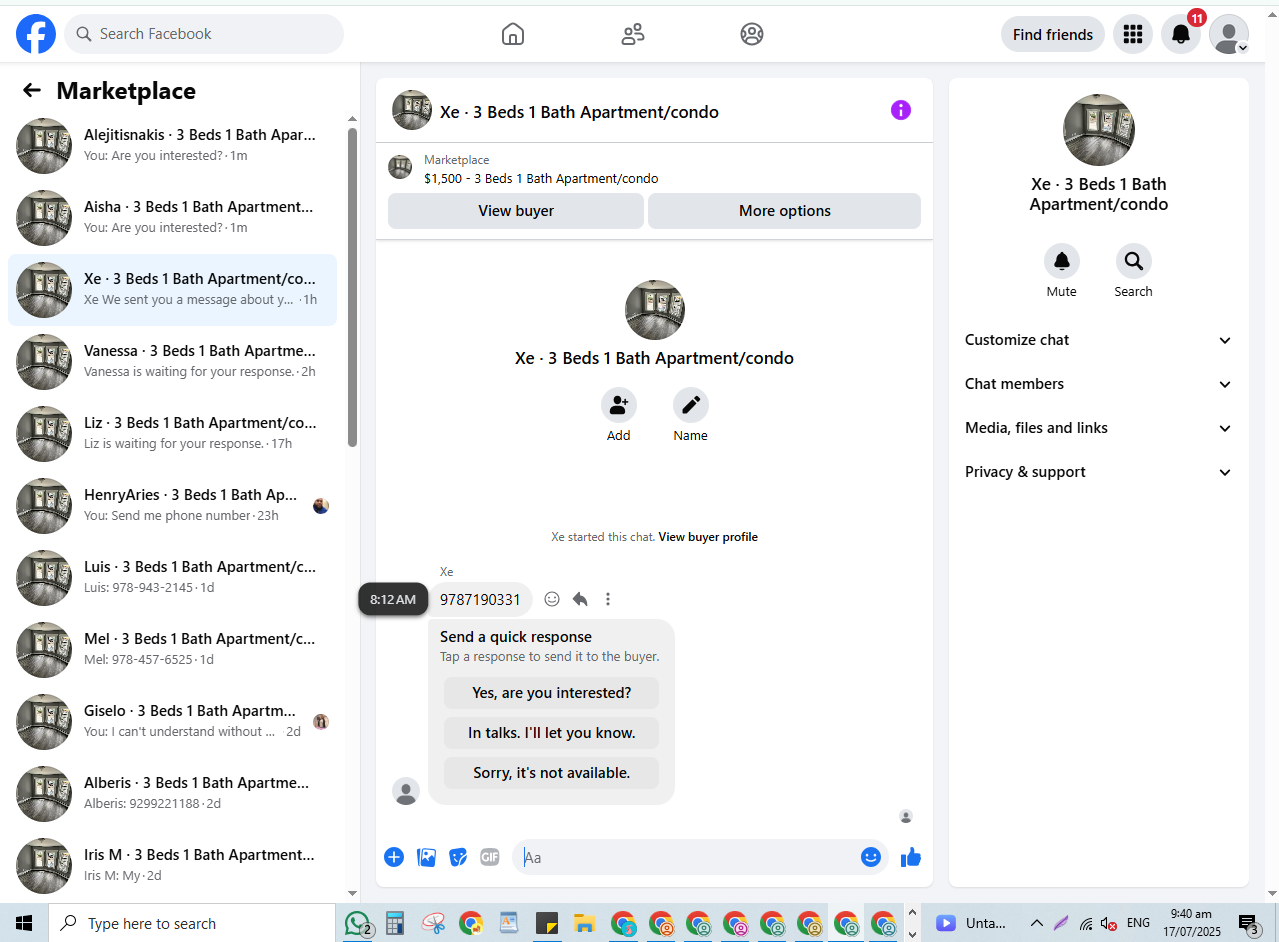Click the Find friends button

1052,34
